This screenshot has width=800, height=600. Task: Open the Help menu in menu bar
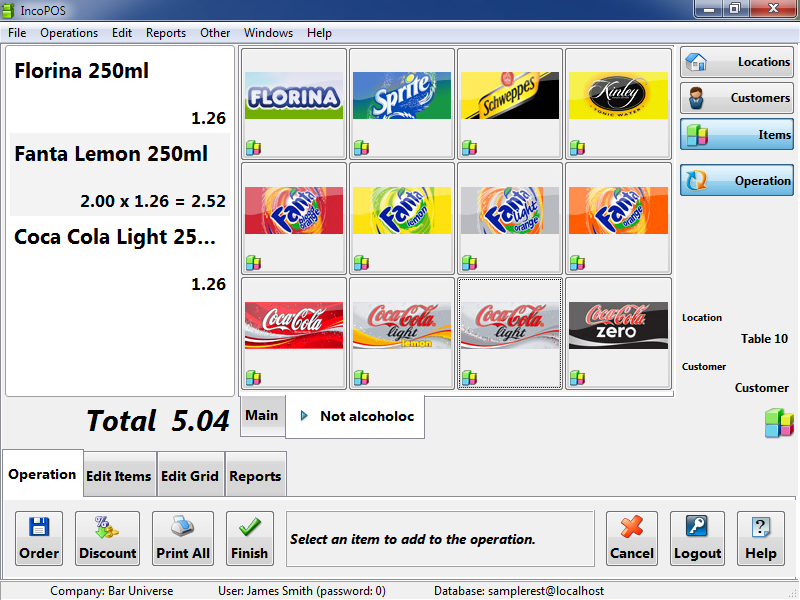point(319,33)
